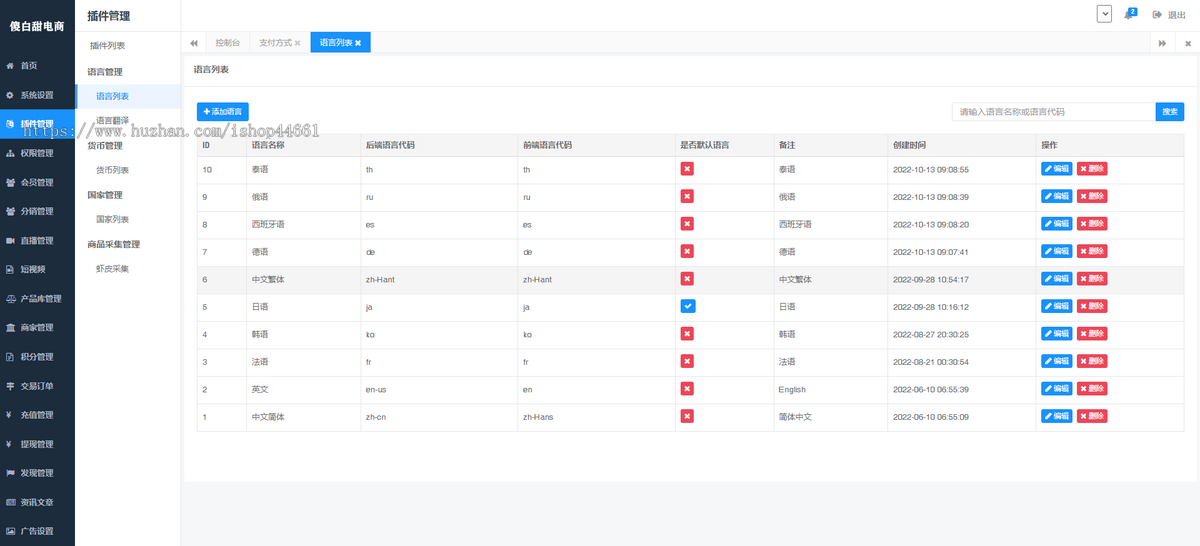Click the notification bell icon
This screenshot has height=546, width=1200.
click(x=1129, y=14)
